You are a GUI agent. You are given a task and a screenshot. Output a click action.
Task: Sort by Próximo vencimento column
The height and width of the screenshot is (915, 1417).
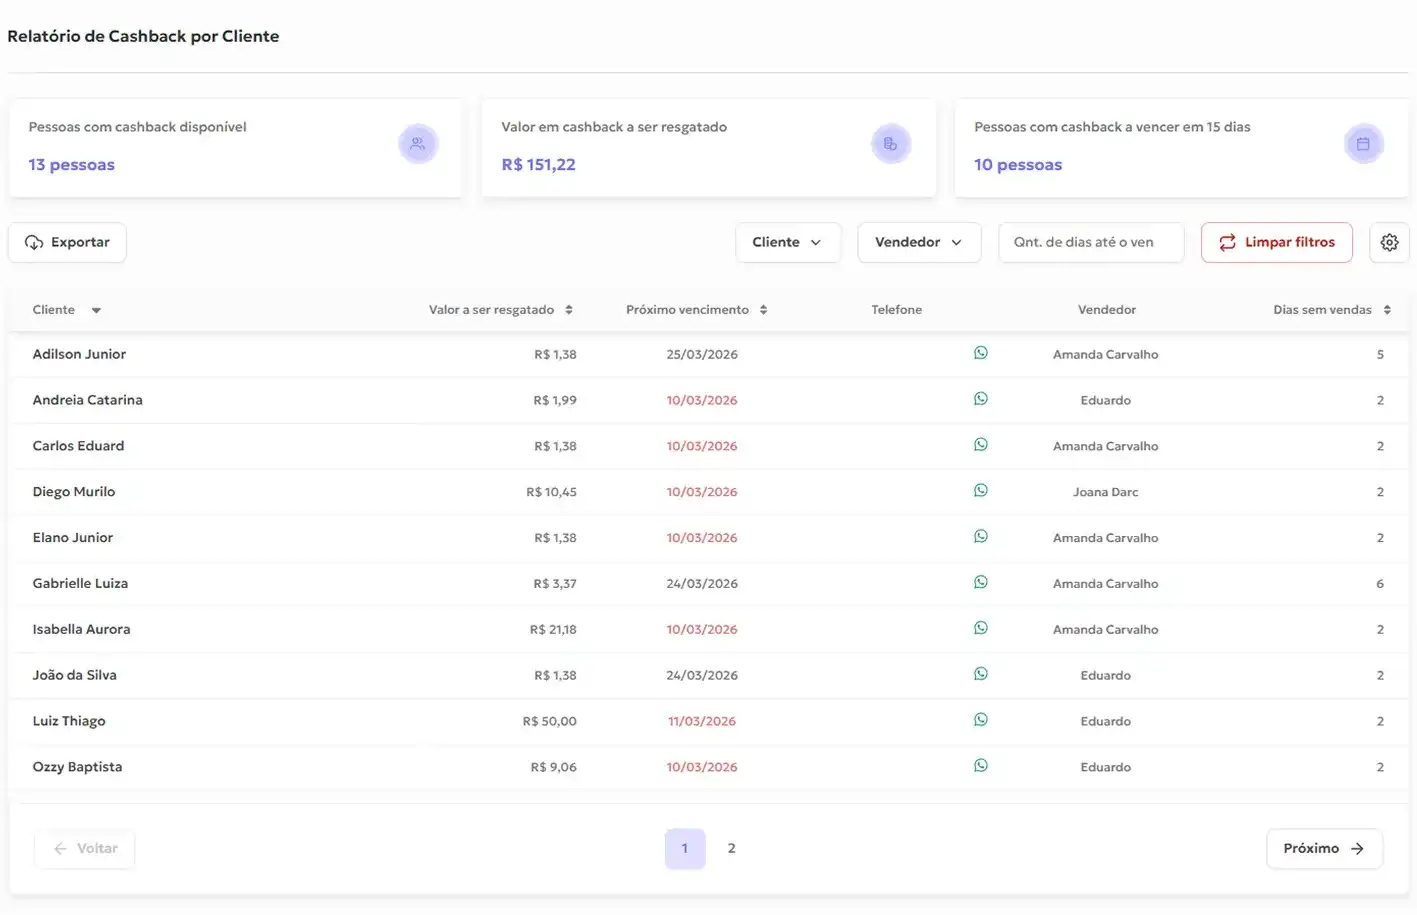pyautogui.click(x=763, y=309)
